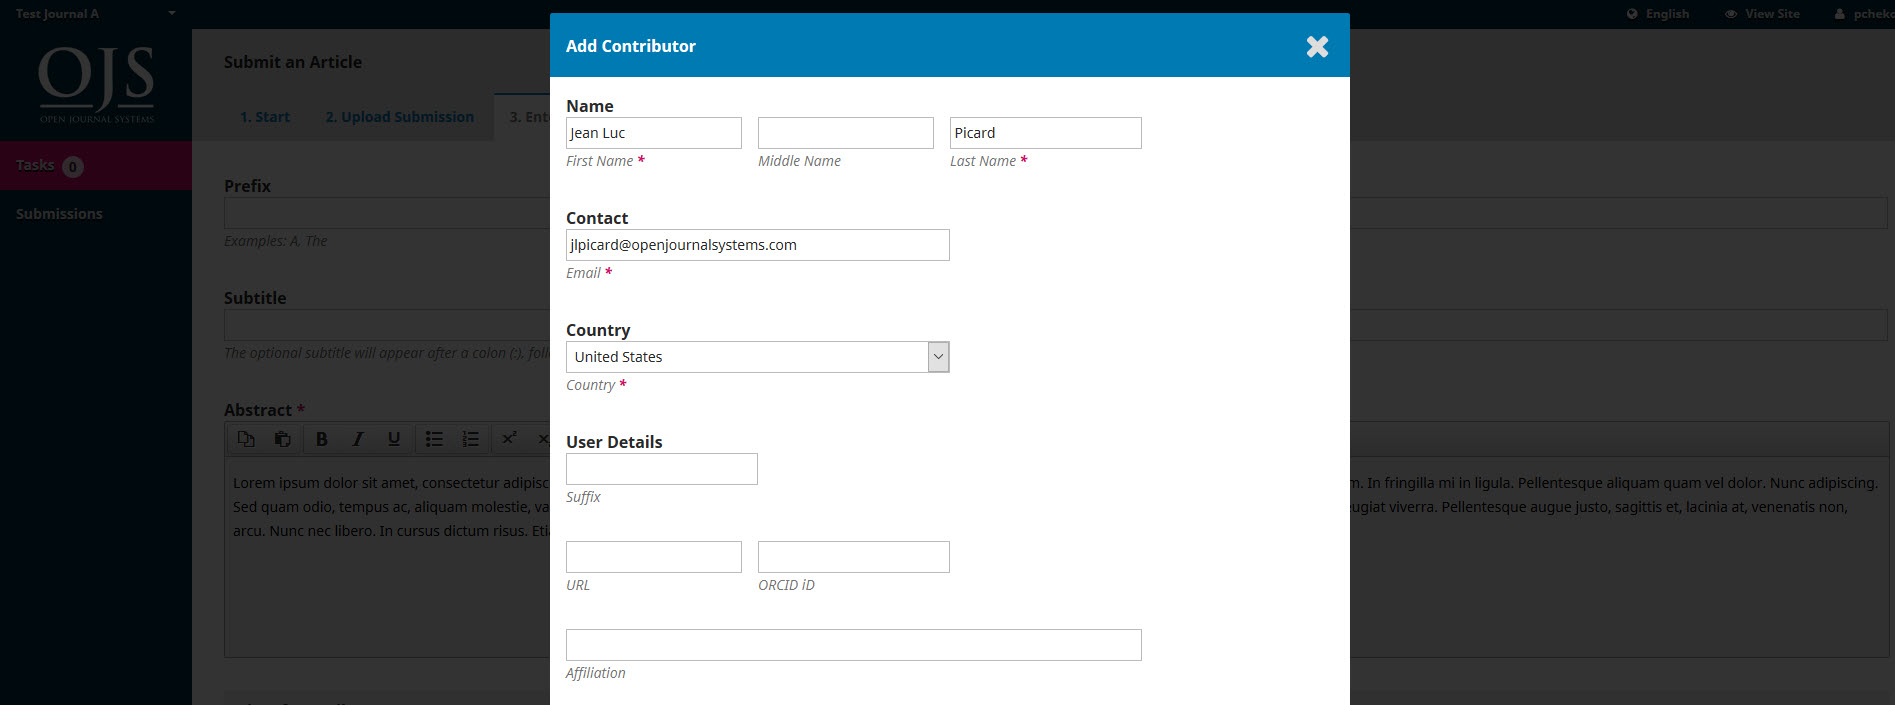This screenshot has width=1895, height=705.
Task: Click the First Name input field
Action: 654,133
